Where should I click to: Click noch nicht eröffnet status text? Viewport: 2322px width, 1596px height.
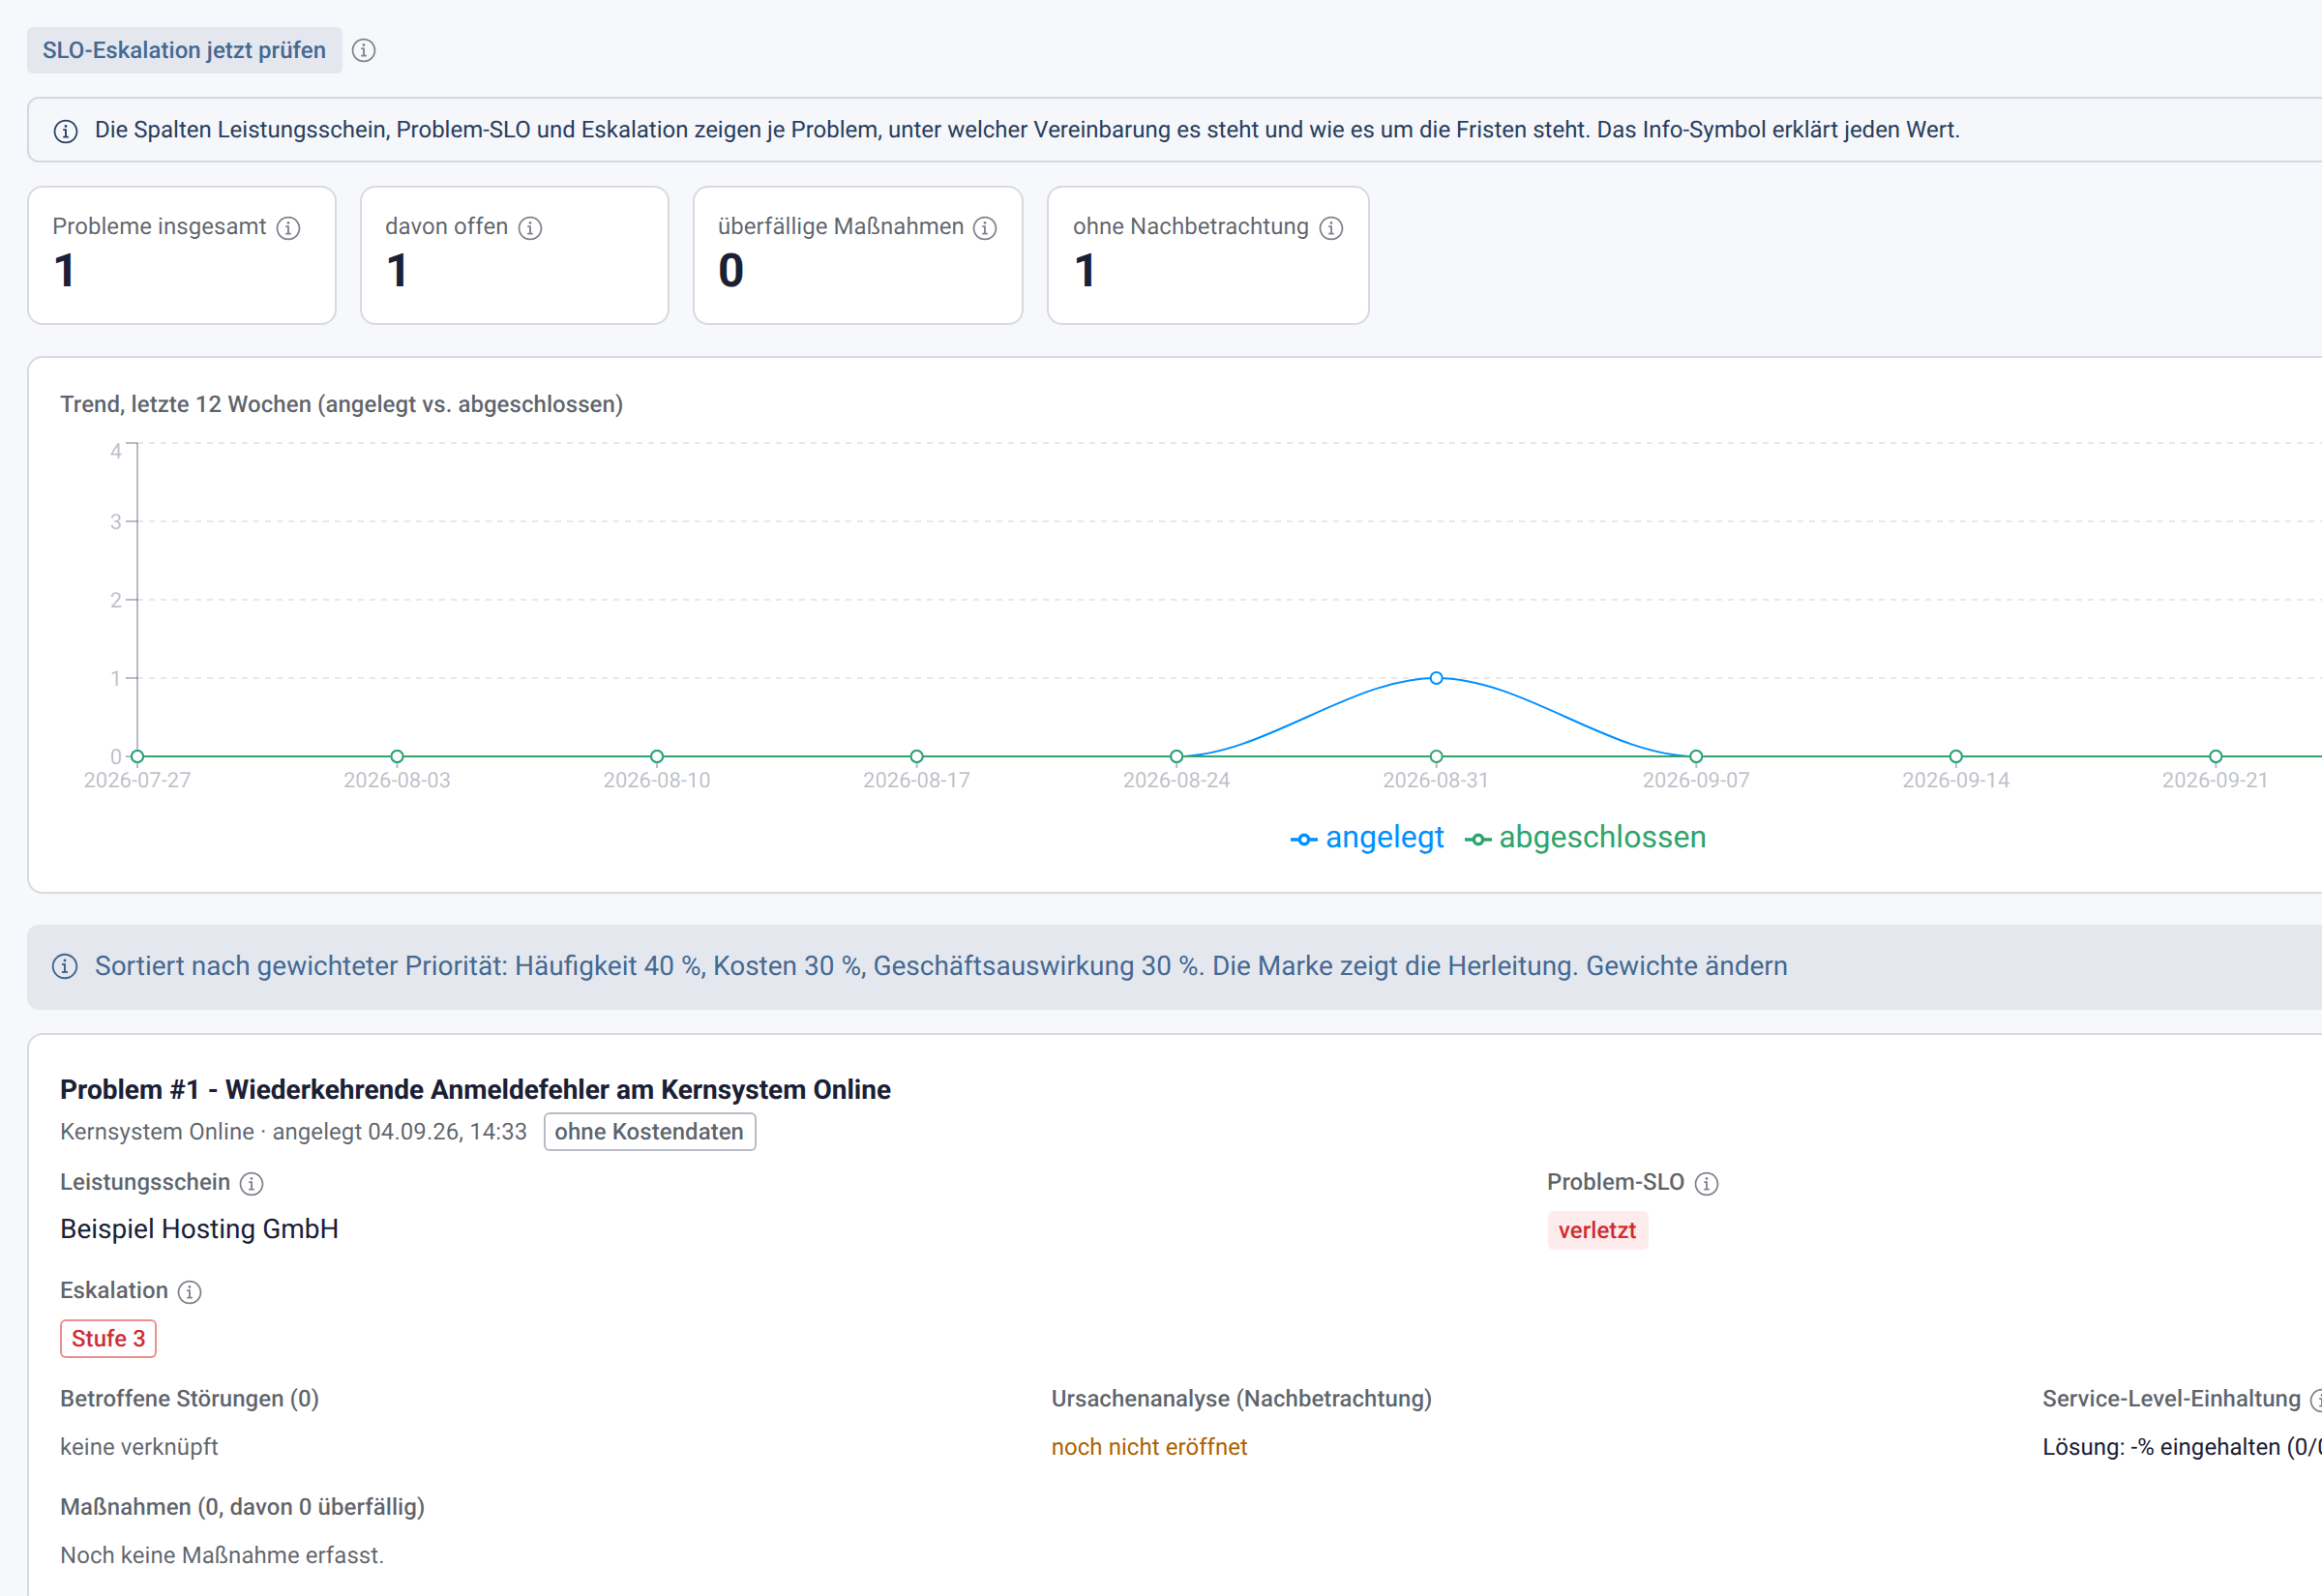[x=1149, y=1447]
